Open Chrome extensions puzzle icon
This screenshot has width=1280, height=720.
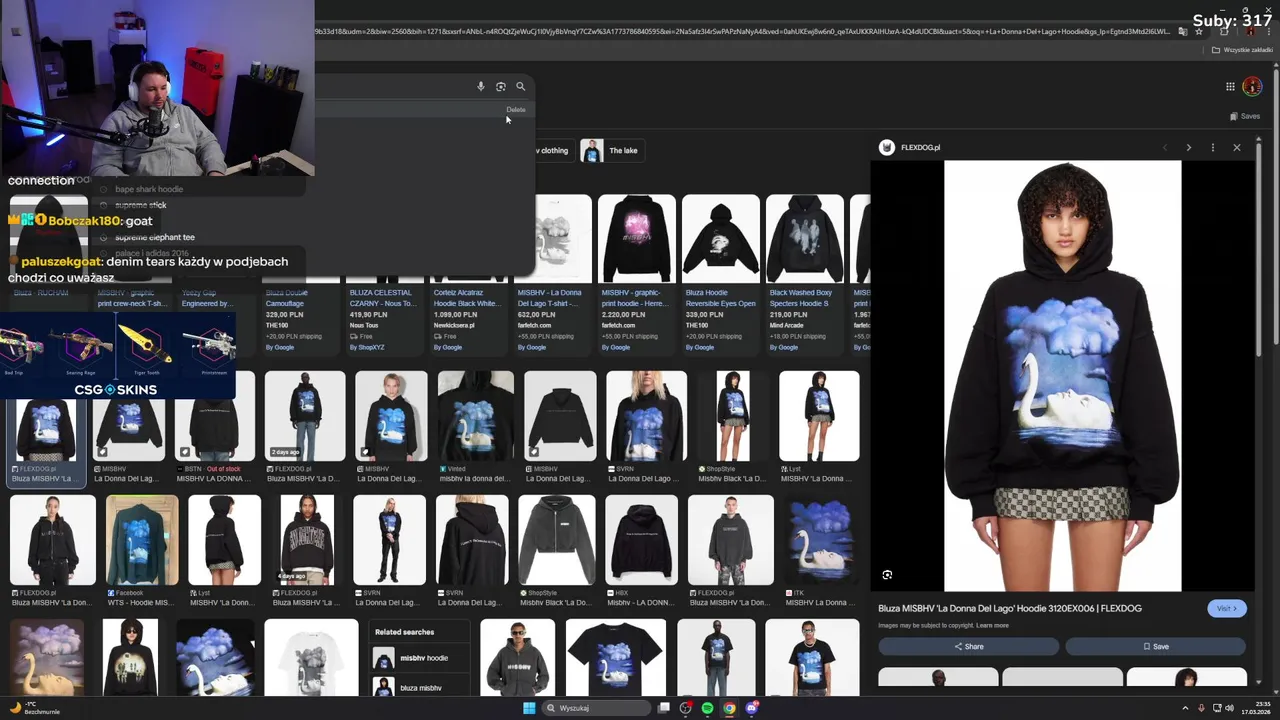(x=1224, y=31)
